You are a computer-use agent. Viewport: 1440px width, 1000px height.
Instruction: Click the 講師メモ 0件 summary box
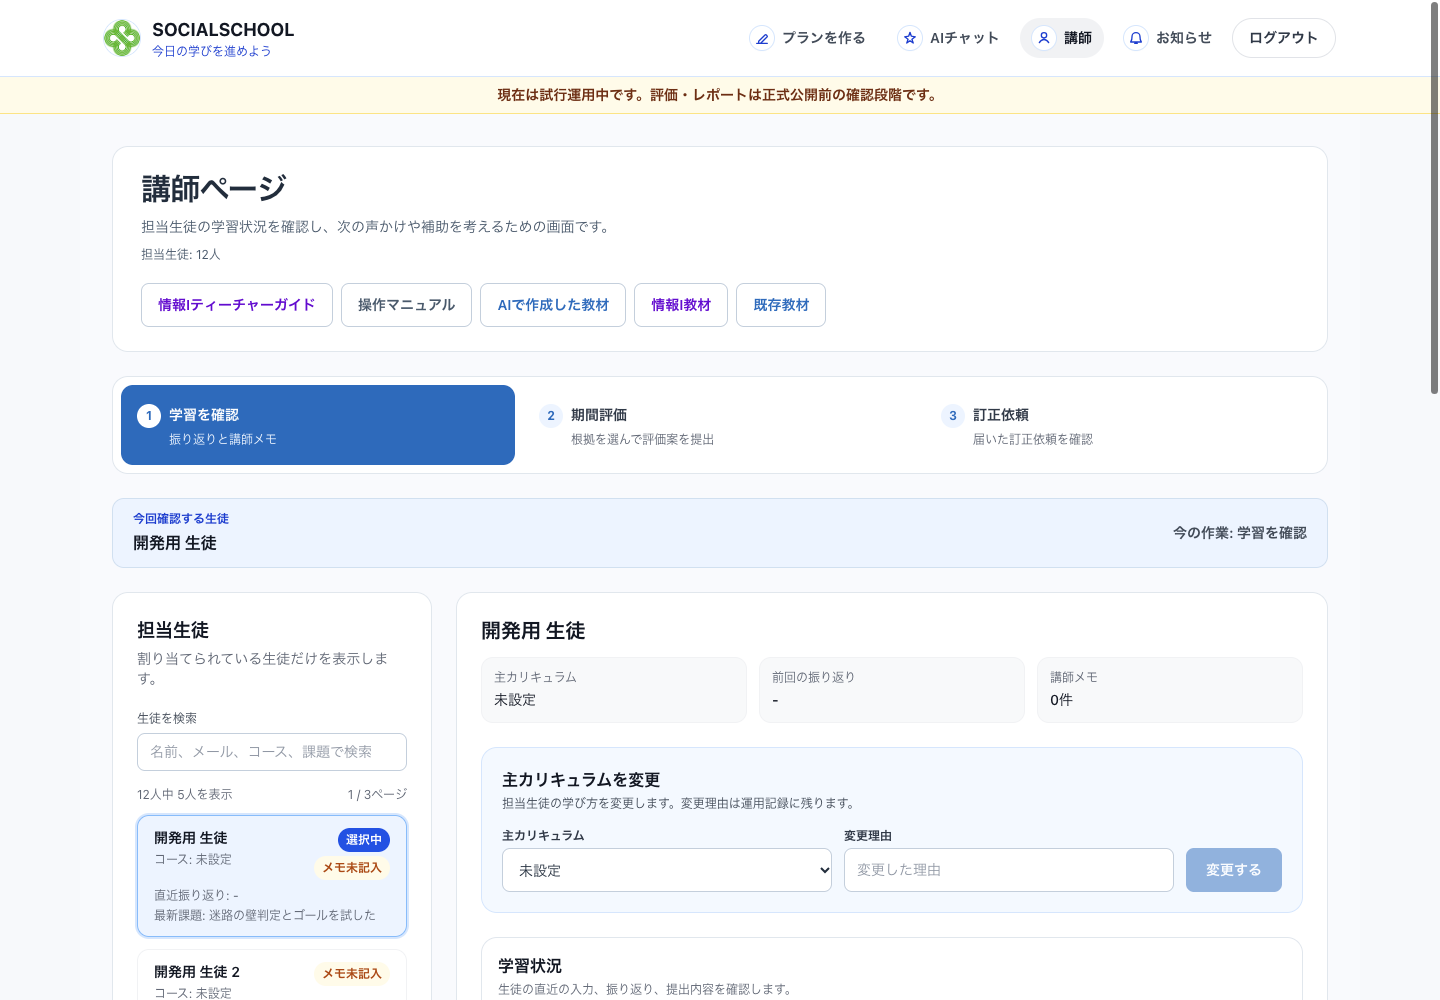(x=1170, y=690)
